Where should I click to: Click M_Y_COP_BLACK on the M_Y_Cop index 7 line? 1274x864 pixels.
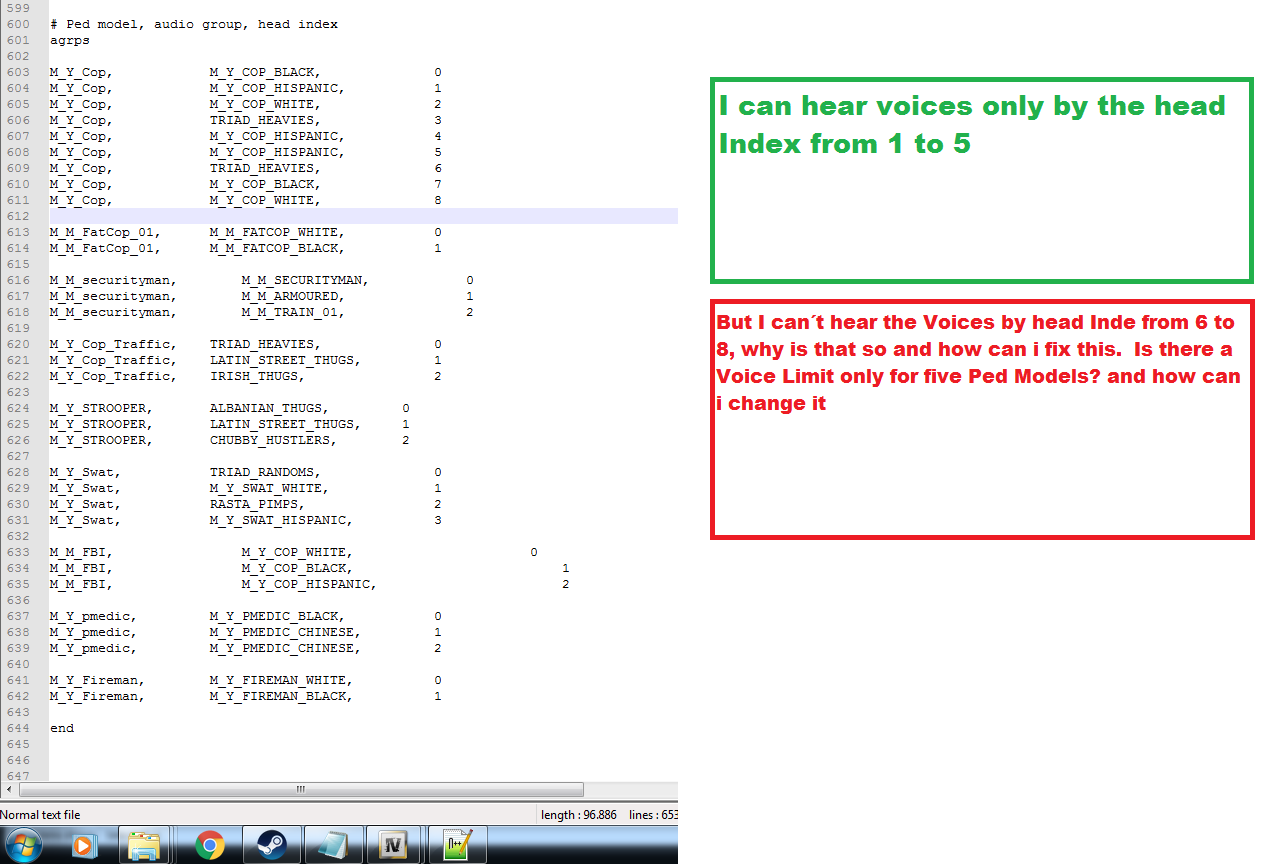pyautogui.click(x=266, y=184)
